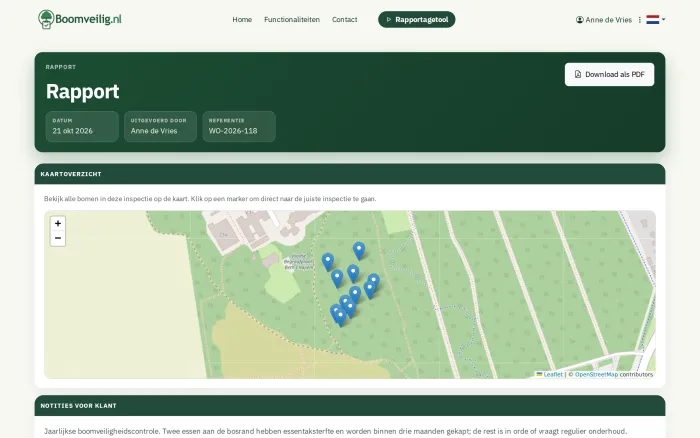Expand the Dutch flag language dropdown
This screenshot has width=700, height=438.
[655, 19]
